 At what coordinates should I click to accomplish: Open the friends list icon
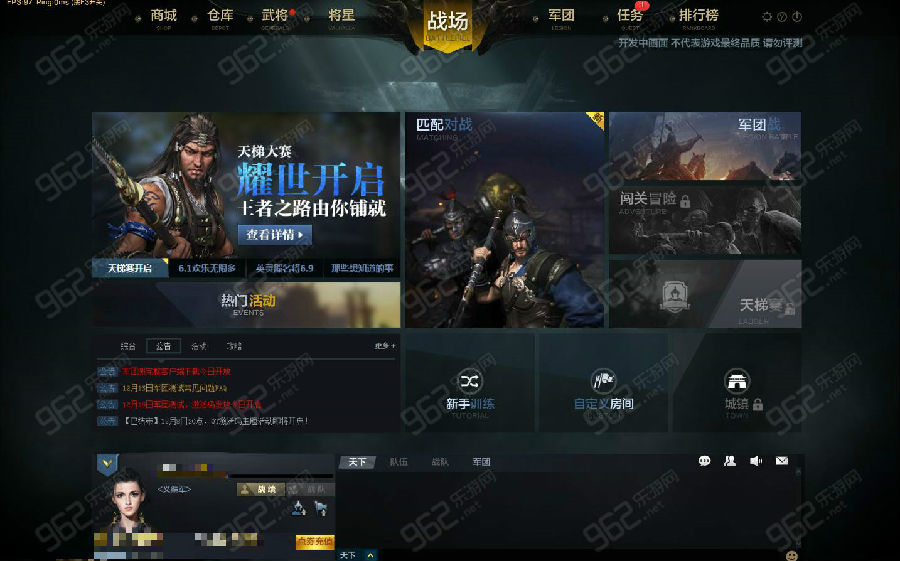730,461
